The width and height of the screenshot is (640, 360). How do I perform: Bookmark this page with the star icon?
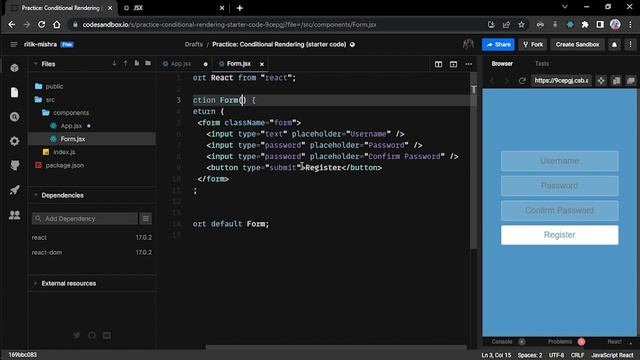coord(521,24)
